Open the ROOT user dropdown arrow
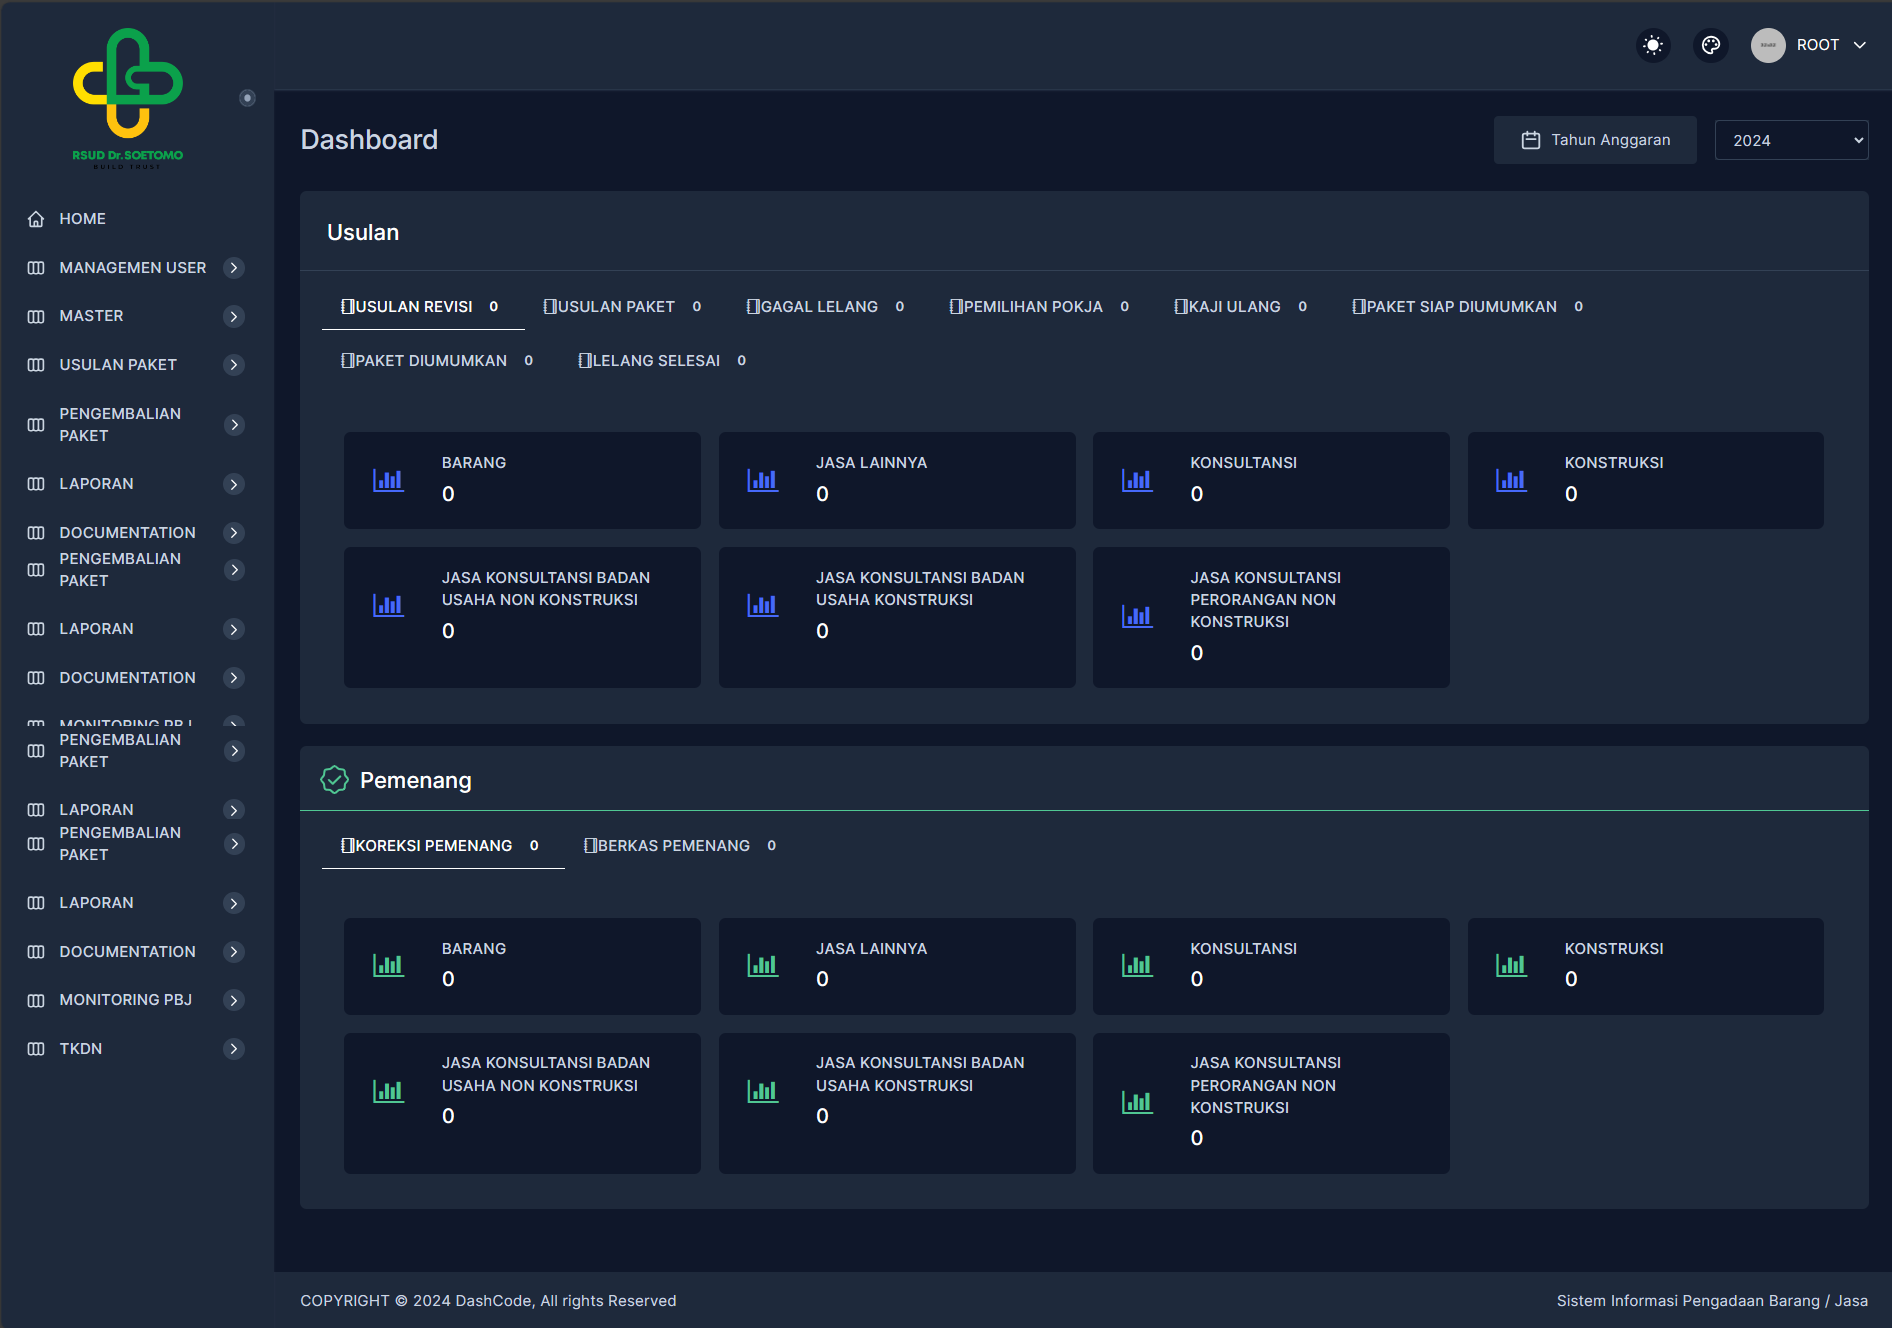The width and height of the screenshot is (1892, 1328). point(1859,45)
